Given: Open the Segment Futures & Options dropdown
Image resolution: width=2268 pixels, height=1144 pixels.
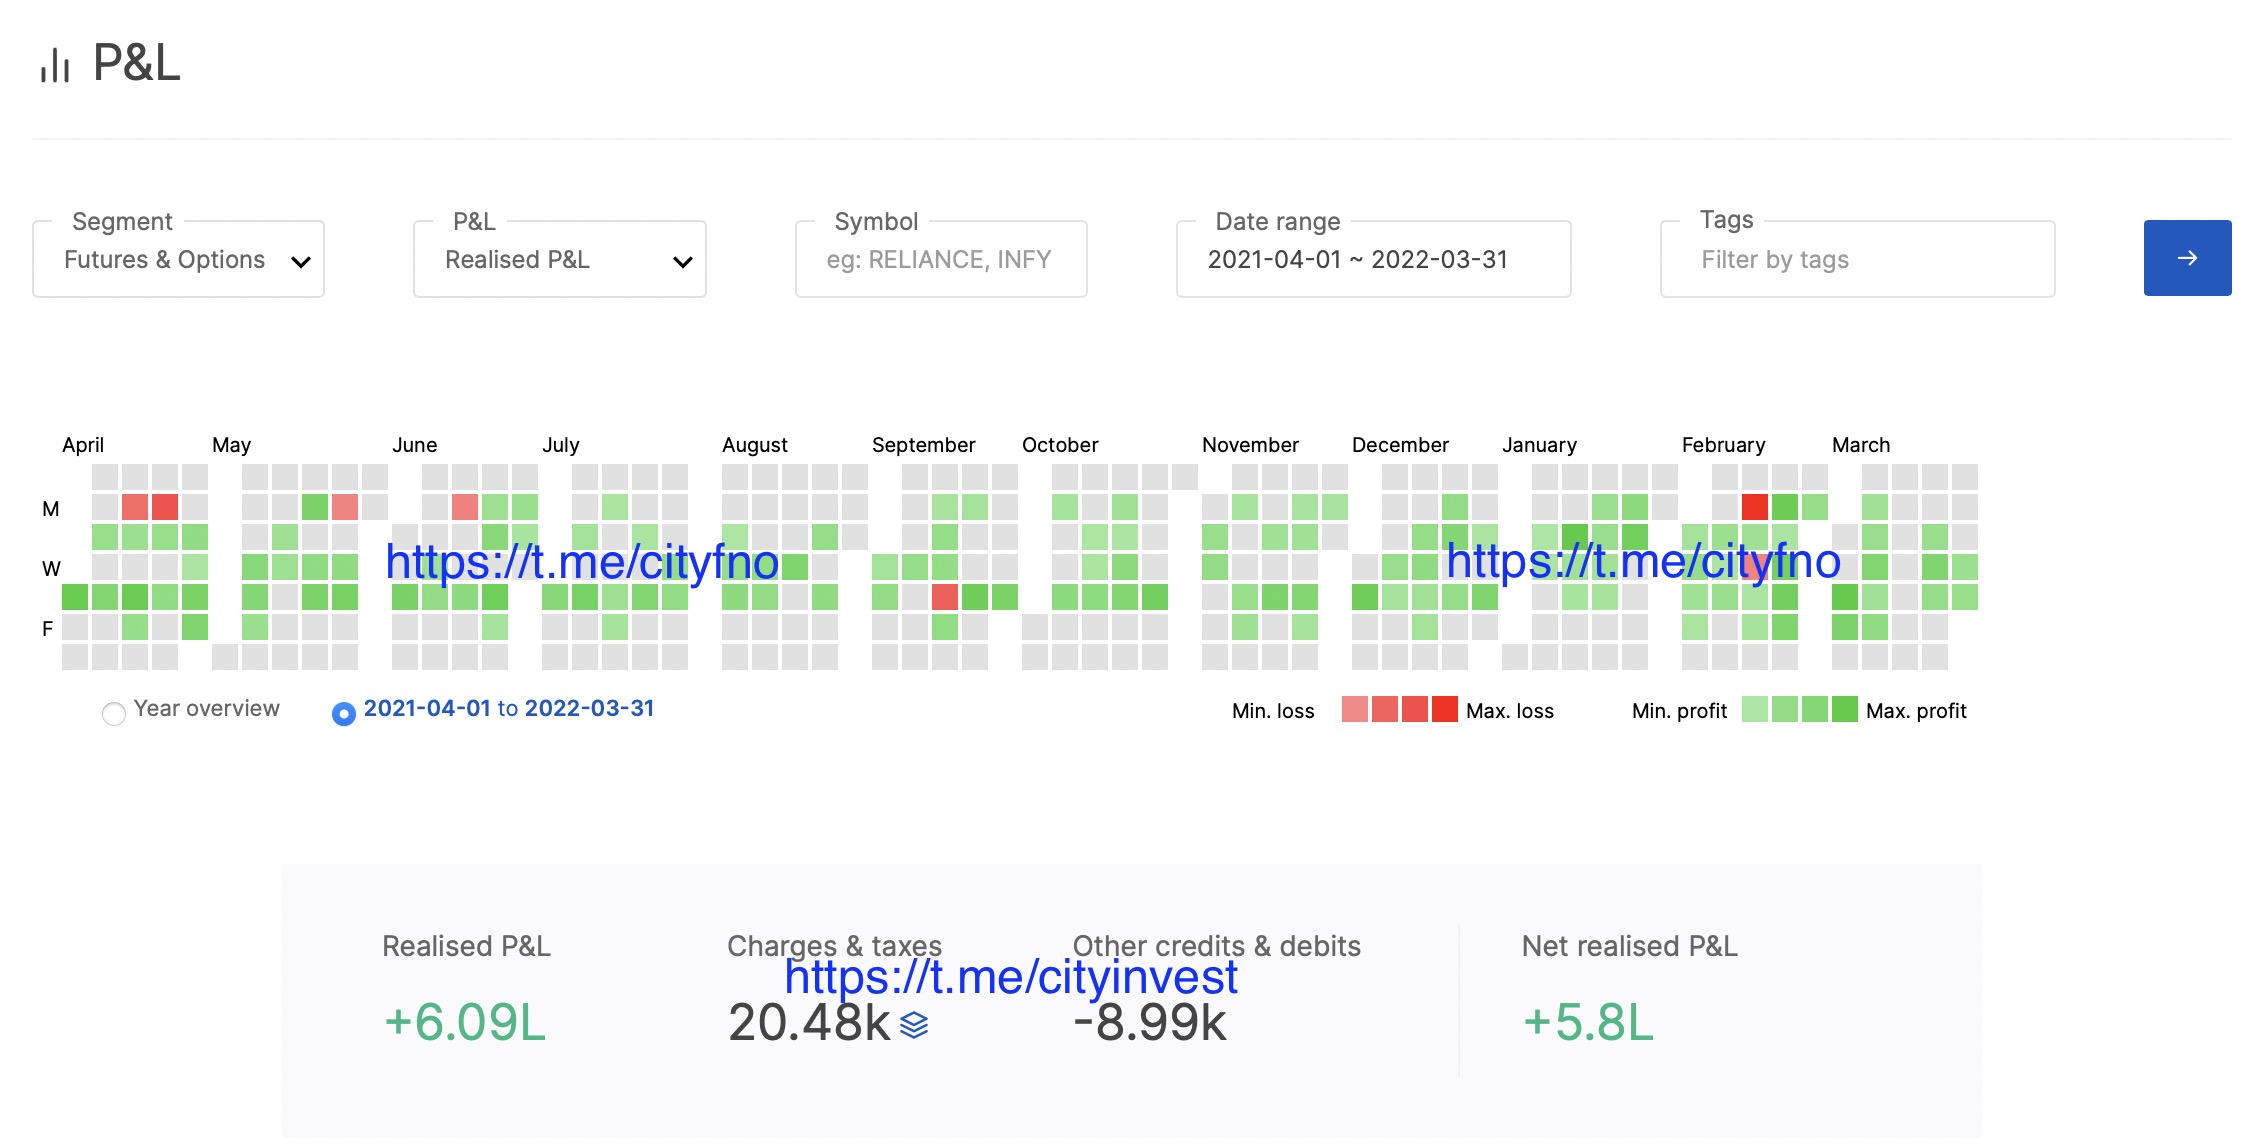Looking at the screenshot, I should [x=178, y=260].
